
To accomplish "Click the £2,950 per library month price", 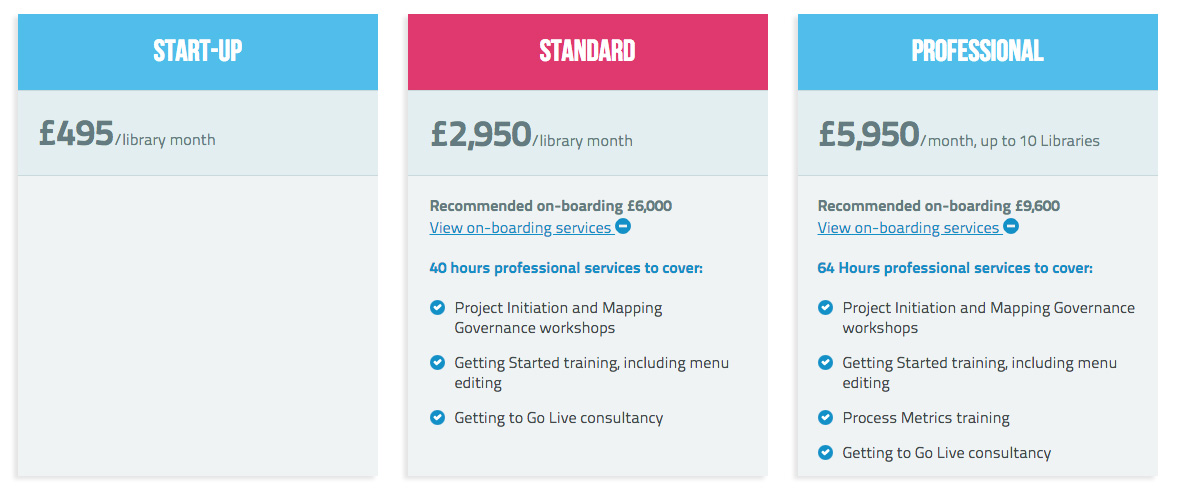I will pos(531,135).
